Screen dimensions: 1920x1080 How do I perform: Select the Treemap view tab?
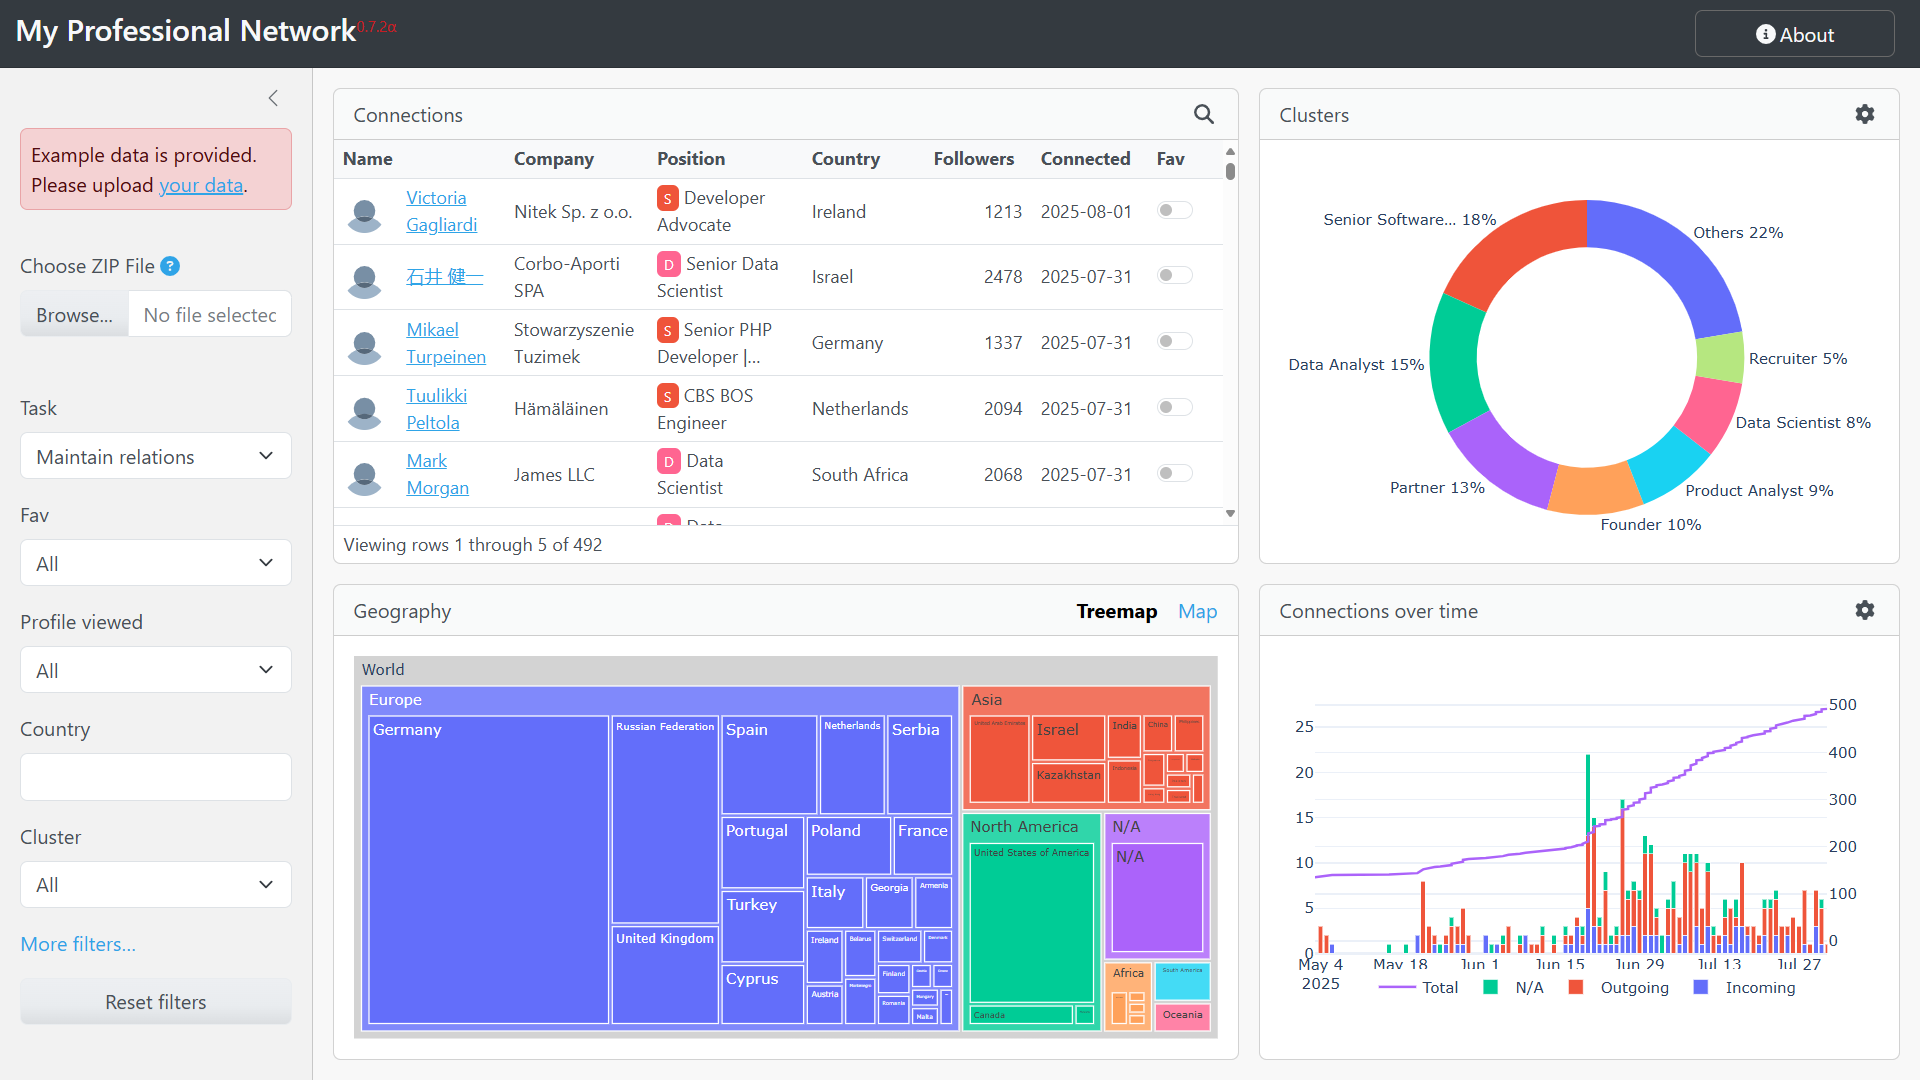[1116, 611]
